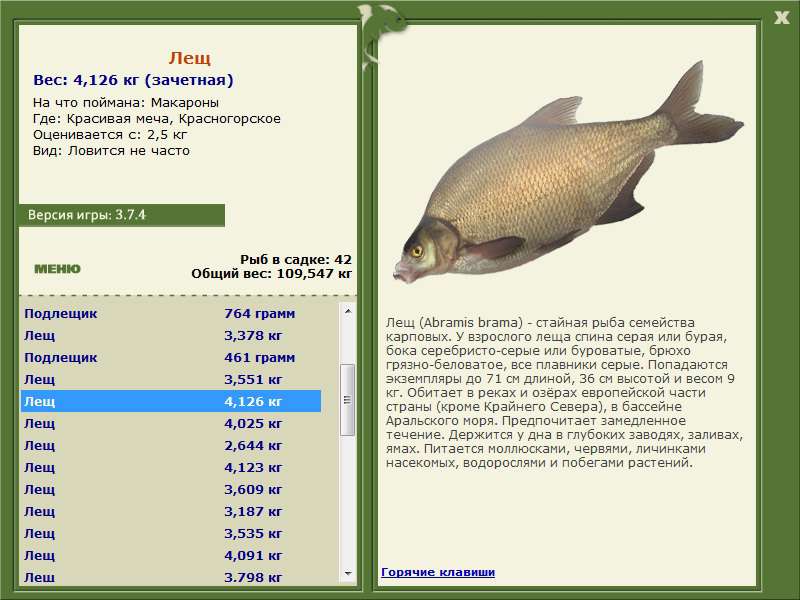Image resolution: width=800 pixels, height=600 pixels.
Task: Open the МЕНЮ button
Action: coord(57,269)
